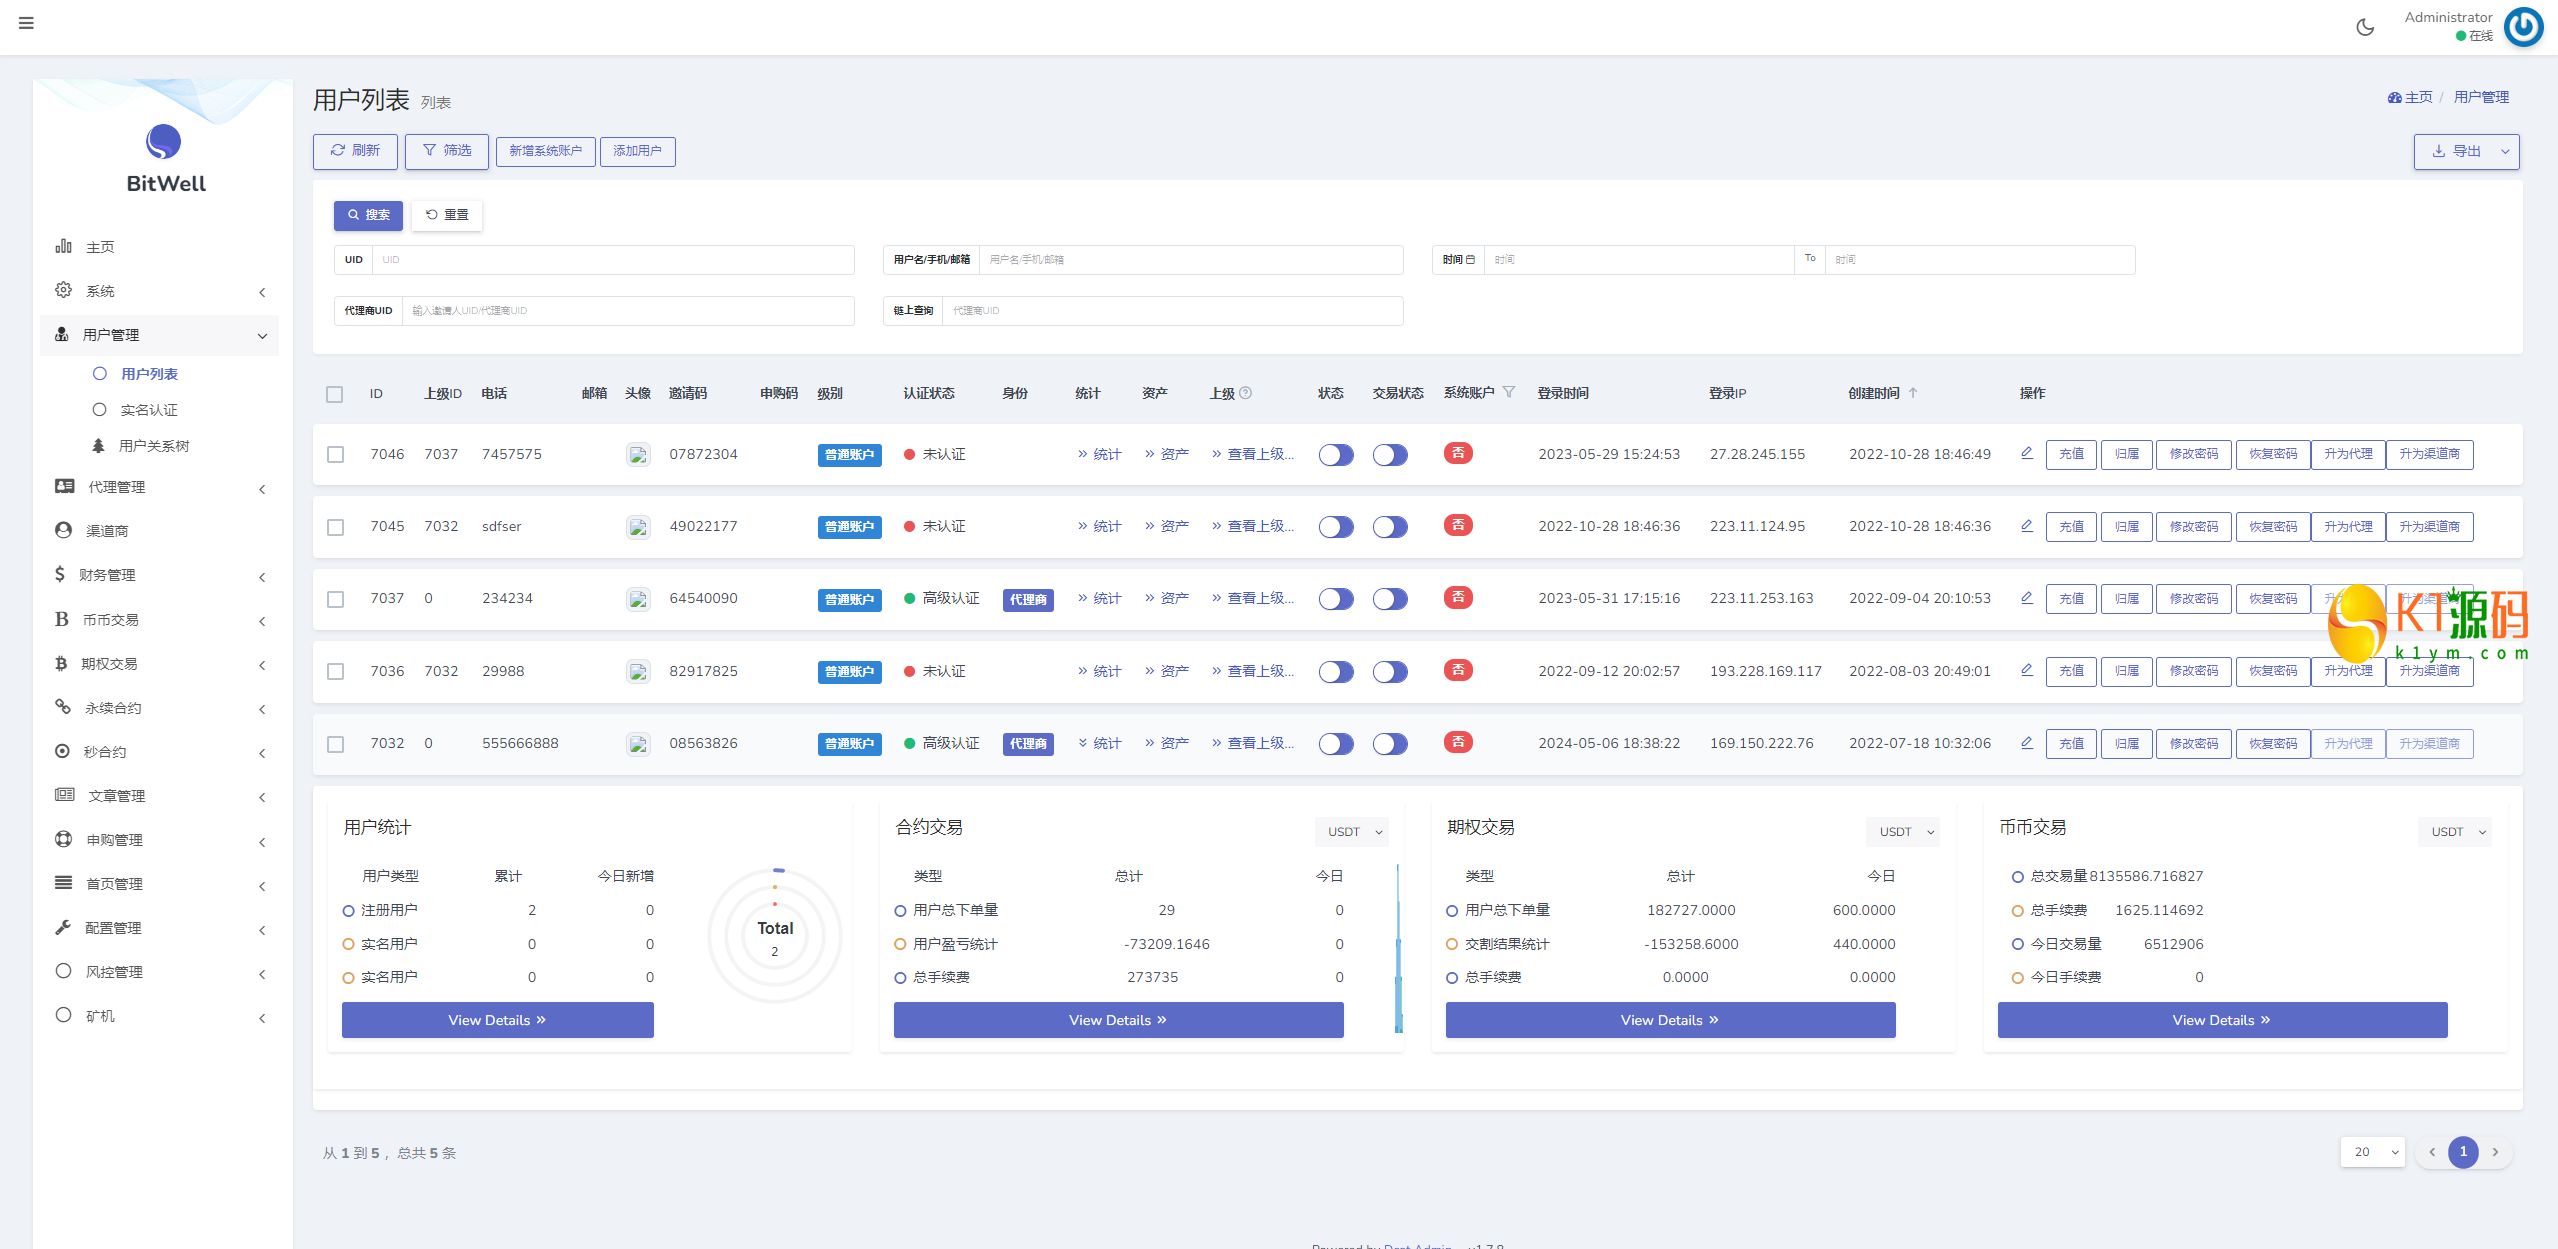
Task: Open 实名认证 in sidebar
Action: point(148,410)
